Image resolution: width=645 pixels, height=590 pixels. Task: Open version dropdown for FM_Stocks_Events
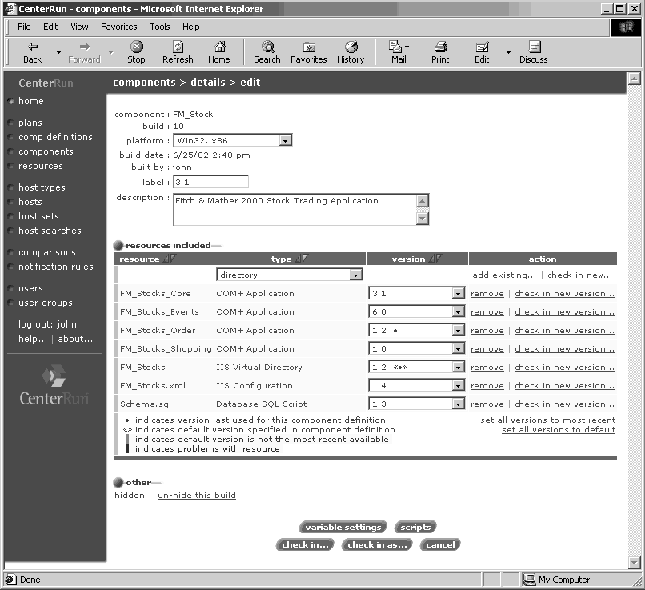[458, 312]
